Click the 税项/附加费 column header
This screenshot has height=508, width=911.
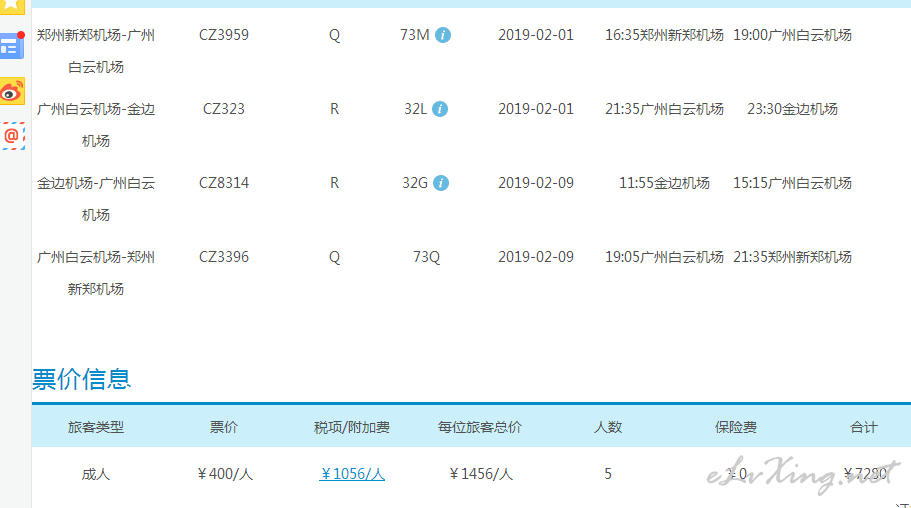[x=352, y=427]
